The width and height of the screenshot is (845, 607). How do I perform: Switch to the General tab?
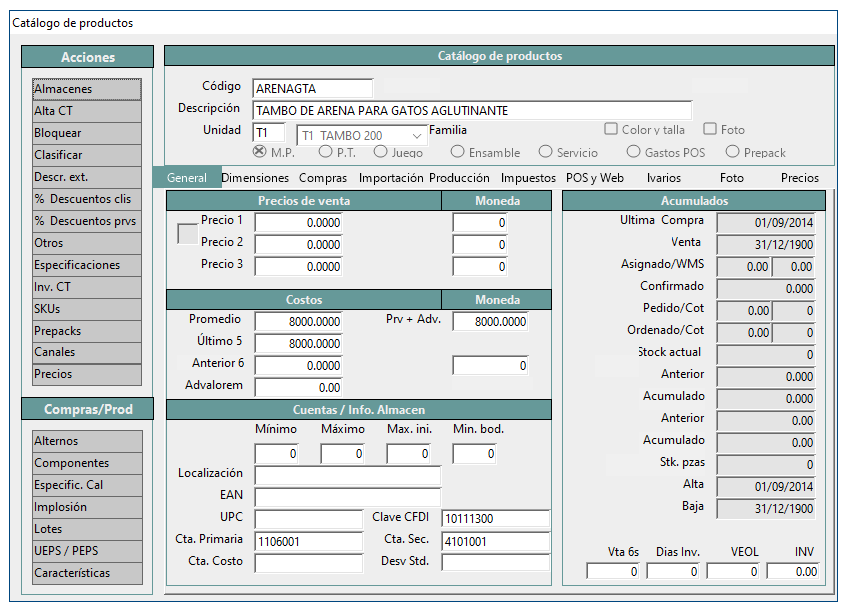pos(186,177)
